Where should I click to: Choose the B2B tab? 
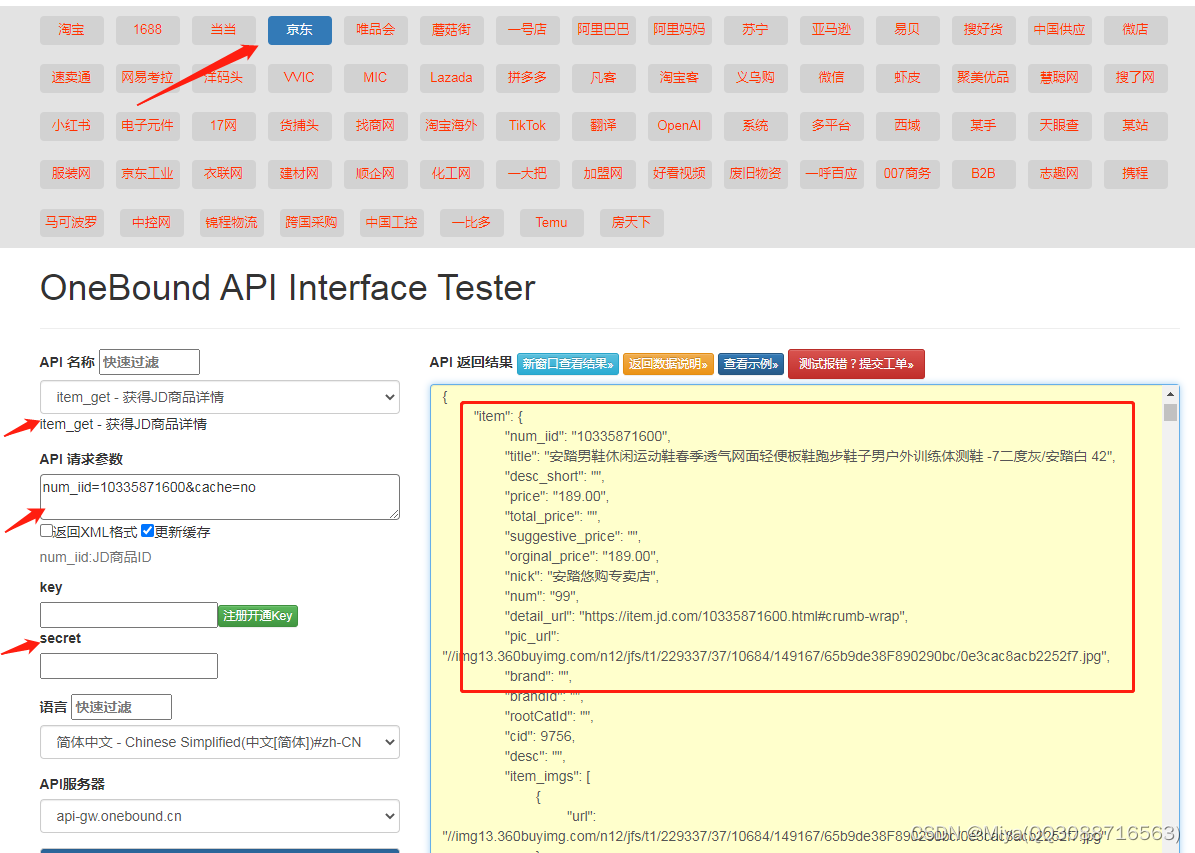click(983, 174)
